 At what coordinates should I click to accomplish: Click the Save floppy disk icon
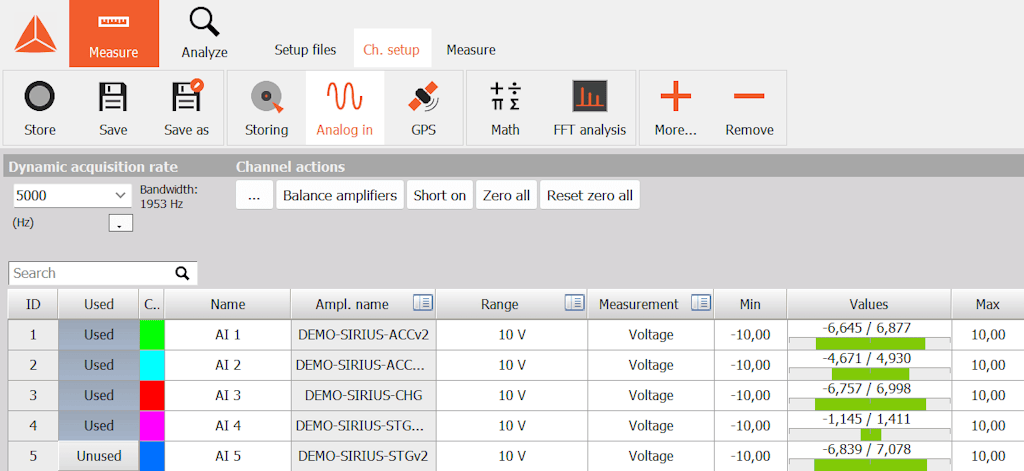(x=113, y=97)
